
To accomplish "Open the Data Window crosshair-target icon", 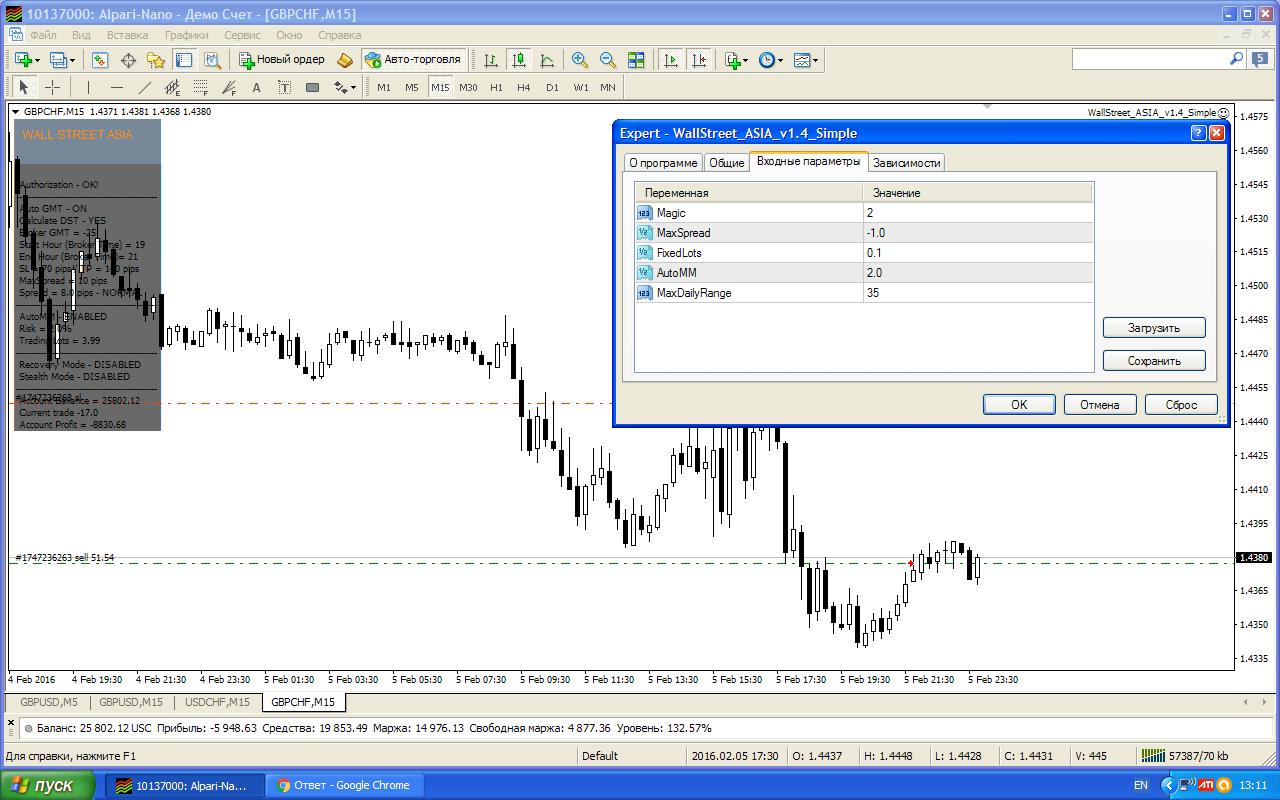I will coord(128,60).
